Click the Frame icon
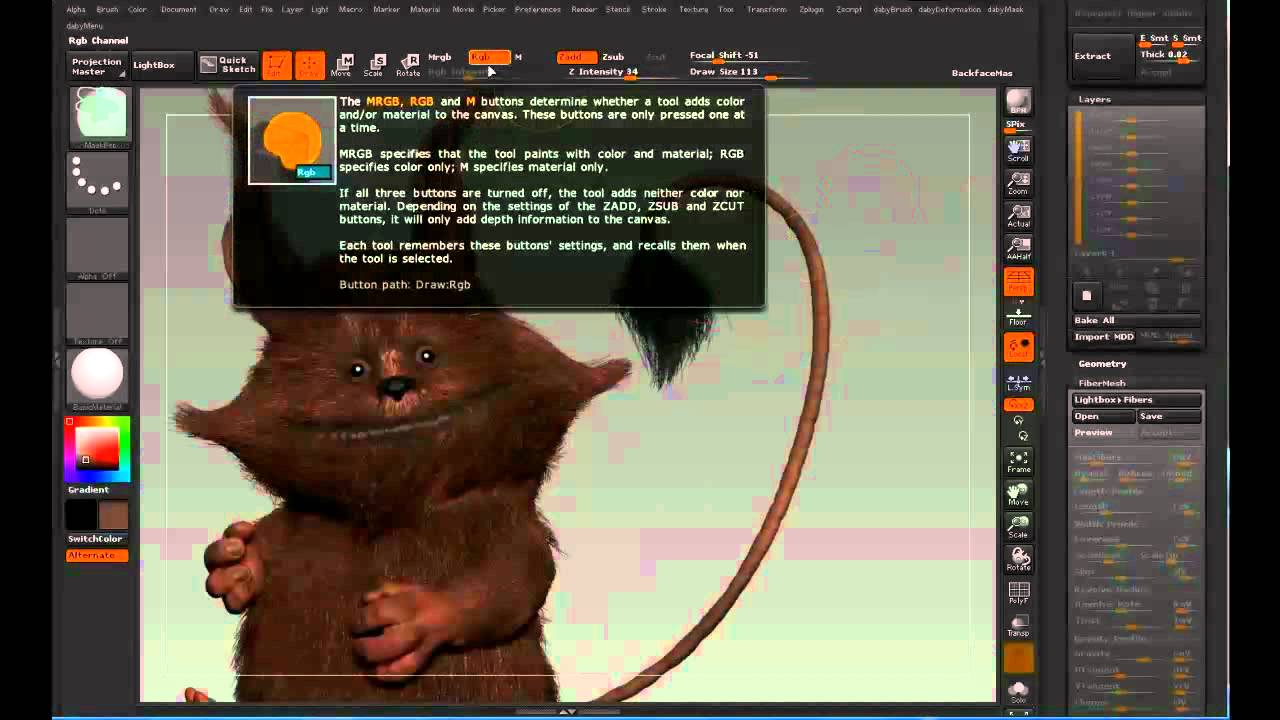 (1018, 461)
